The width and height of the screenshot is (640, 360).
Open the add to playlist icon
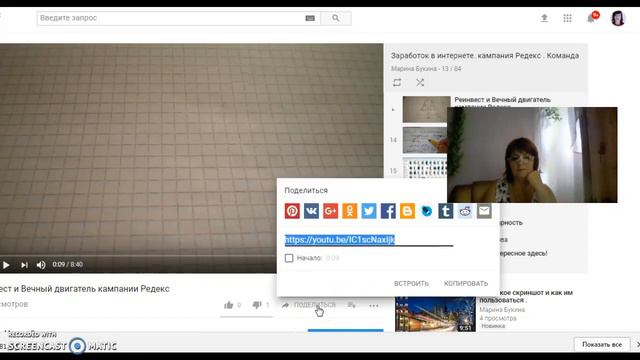351,305
